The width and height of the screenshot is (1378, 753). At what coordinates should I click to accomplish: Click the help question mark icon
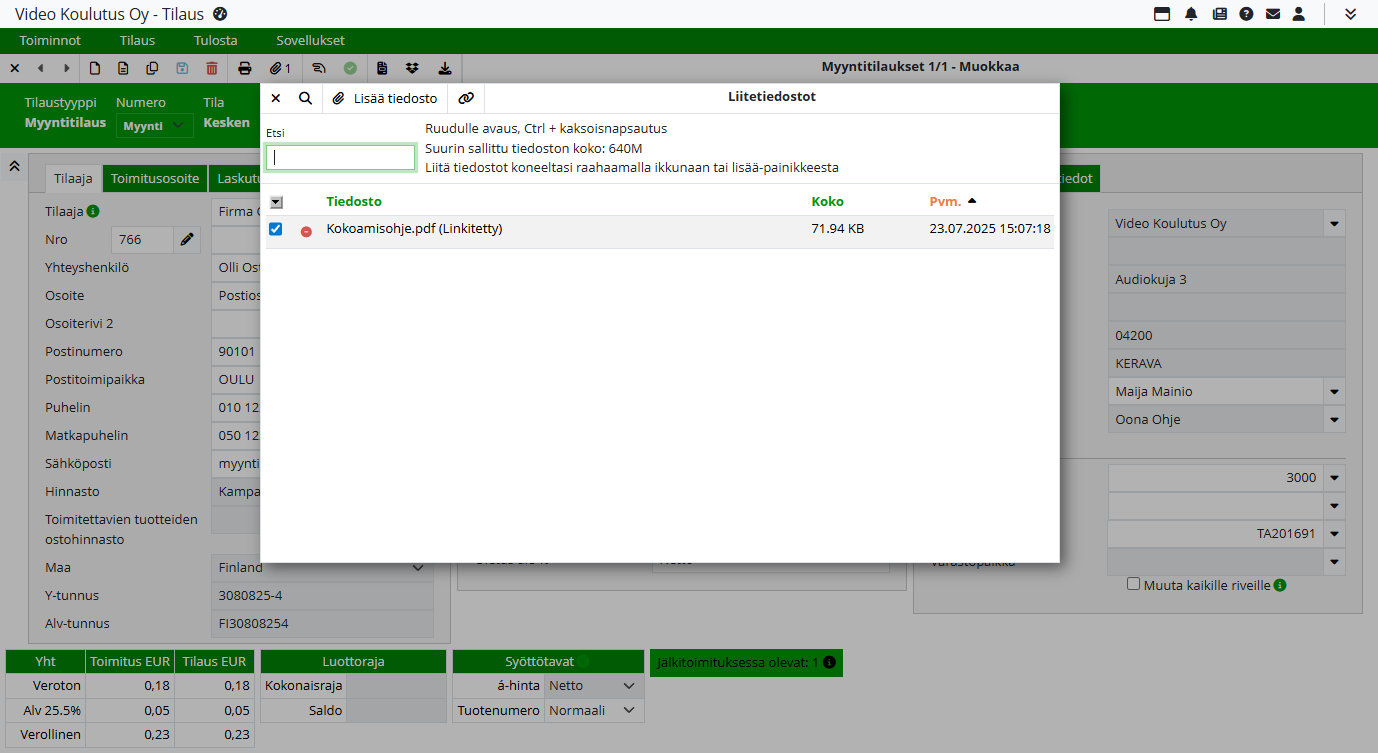[x=1246, y=14]
